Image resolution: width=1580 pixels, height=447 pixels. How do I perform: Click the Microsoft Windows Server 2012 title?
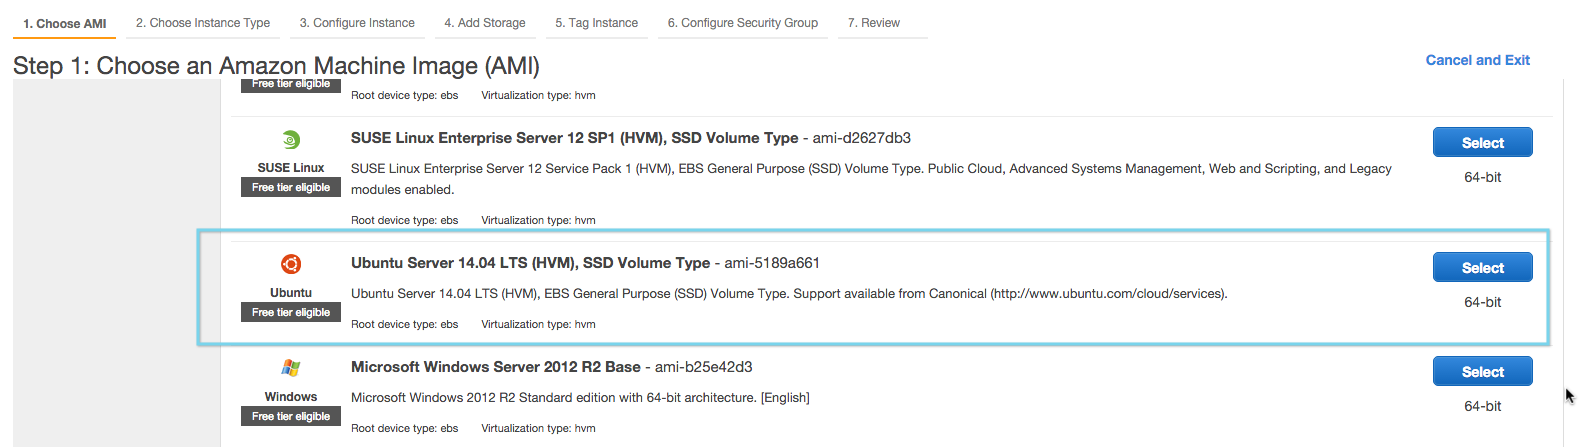pos(496,367)
